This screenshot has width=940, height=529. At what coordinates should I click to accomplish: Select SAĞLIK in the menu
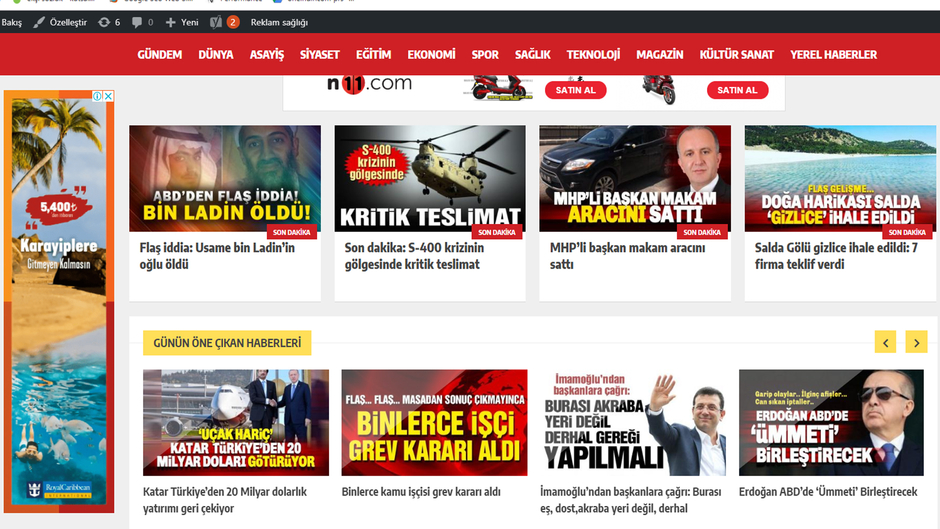tap(532, 55)
